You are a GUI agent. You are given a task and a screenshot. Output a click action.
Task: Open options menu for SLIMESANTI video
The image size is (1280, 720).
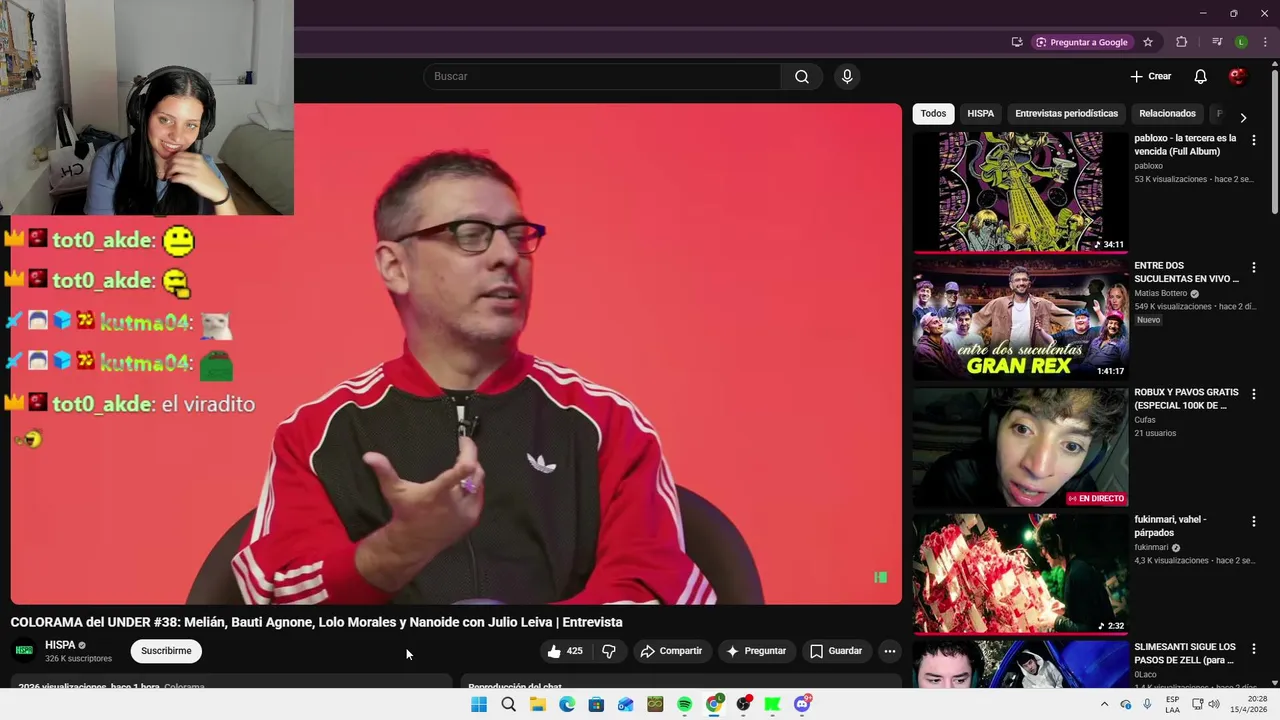[1253, 648]
